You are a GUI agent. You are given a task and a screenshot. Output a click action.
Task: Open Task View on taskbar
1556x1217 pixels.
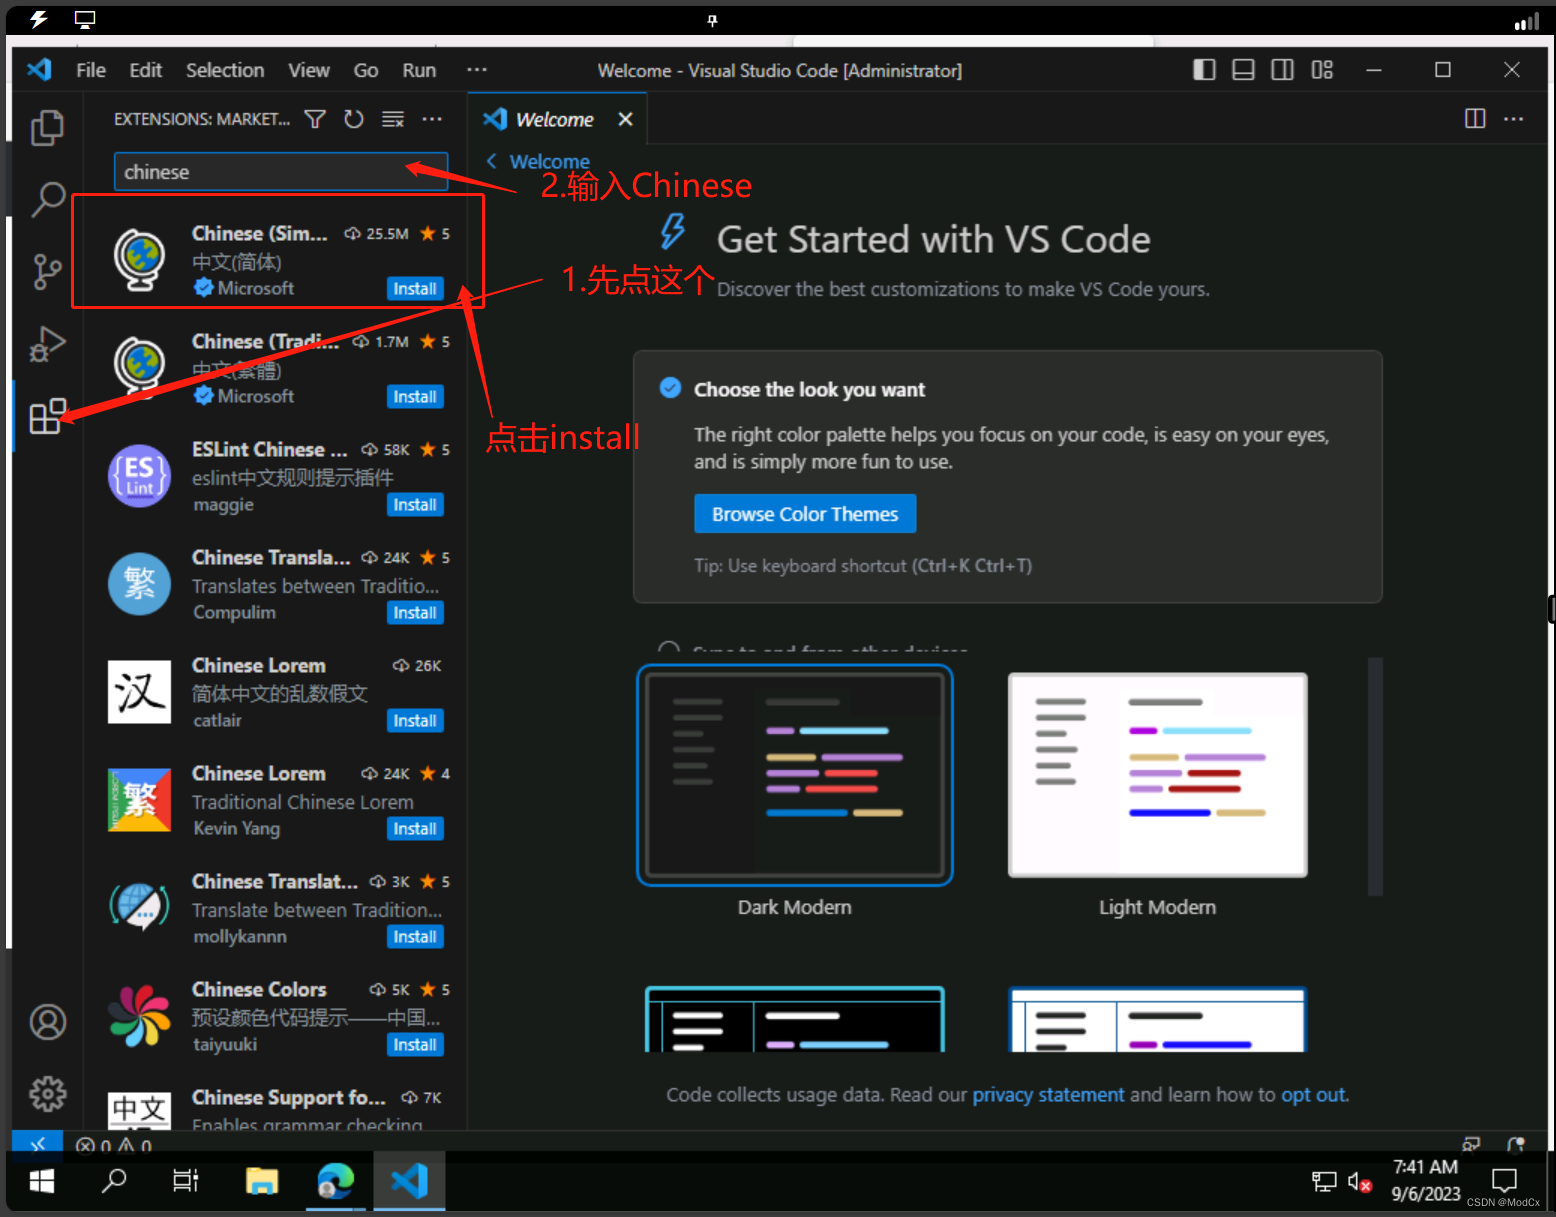click(x=186, y=1181)
